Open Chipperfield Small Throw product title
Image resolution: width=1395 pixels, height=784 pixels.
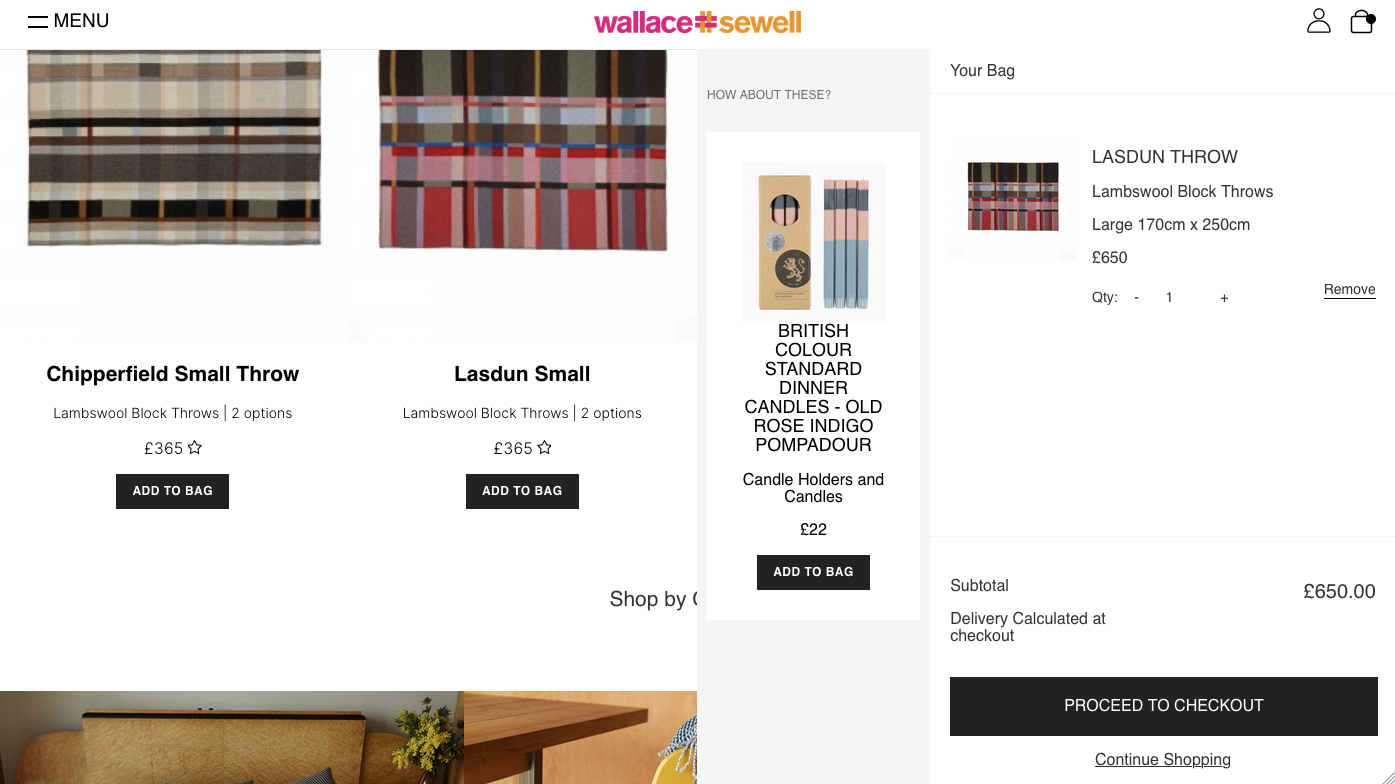pyautogui.click(x=173, y=374)
